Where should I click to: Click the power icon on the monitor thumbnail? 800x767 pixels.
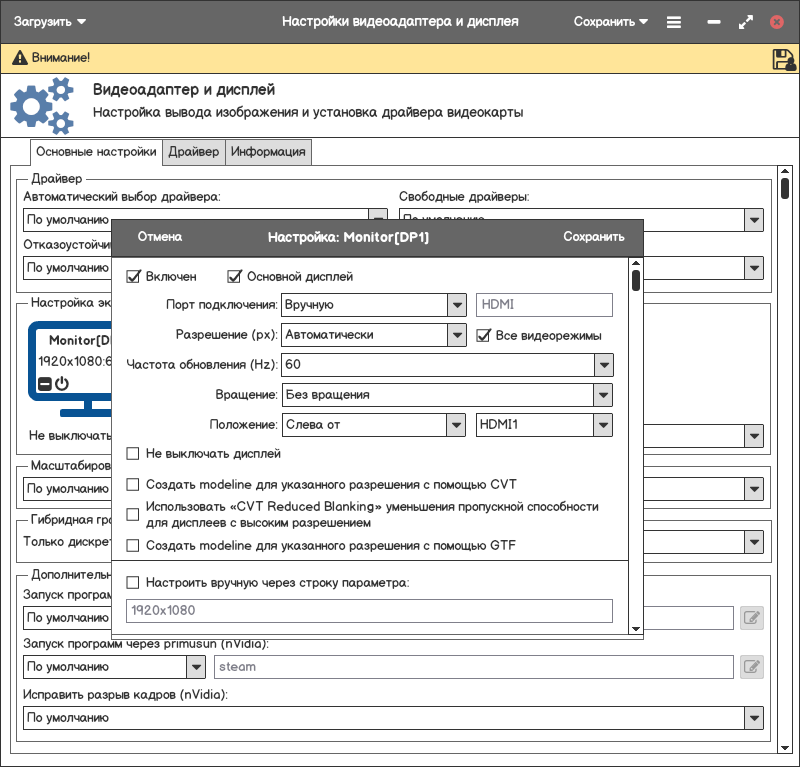tap(61, 383)
